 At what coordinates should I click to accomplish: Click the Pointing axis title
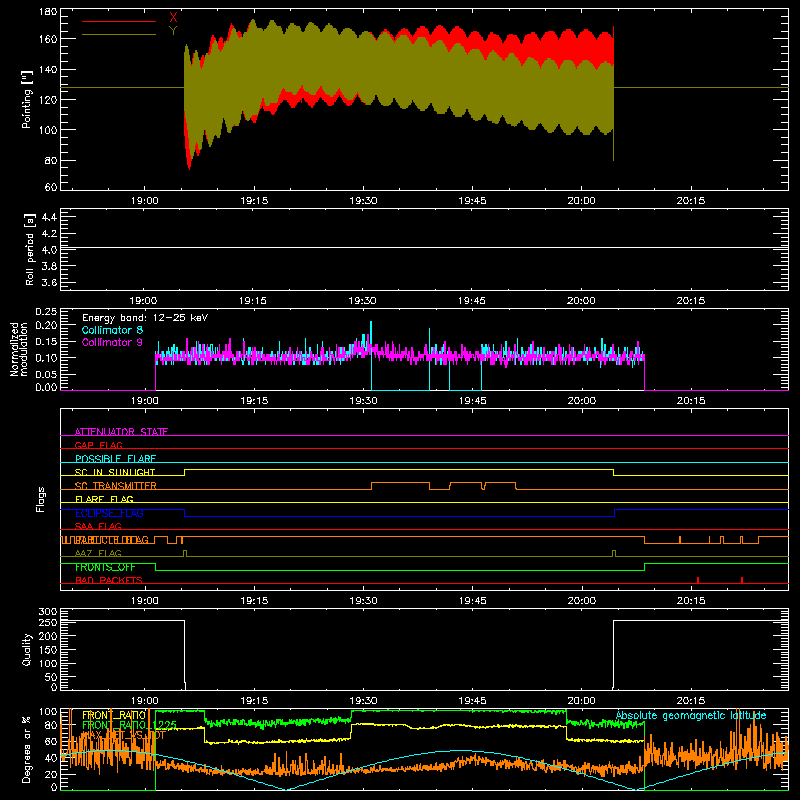coord(27,99)
